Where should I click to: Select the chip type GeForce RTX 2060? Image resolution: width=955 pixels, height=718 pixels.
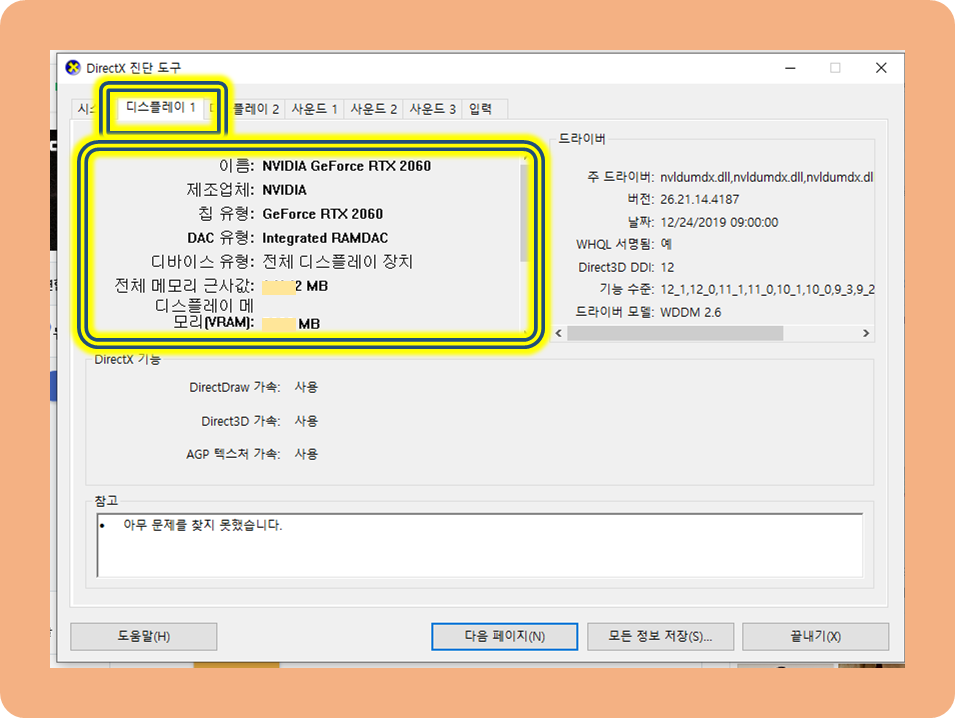coord(323,214)
